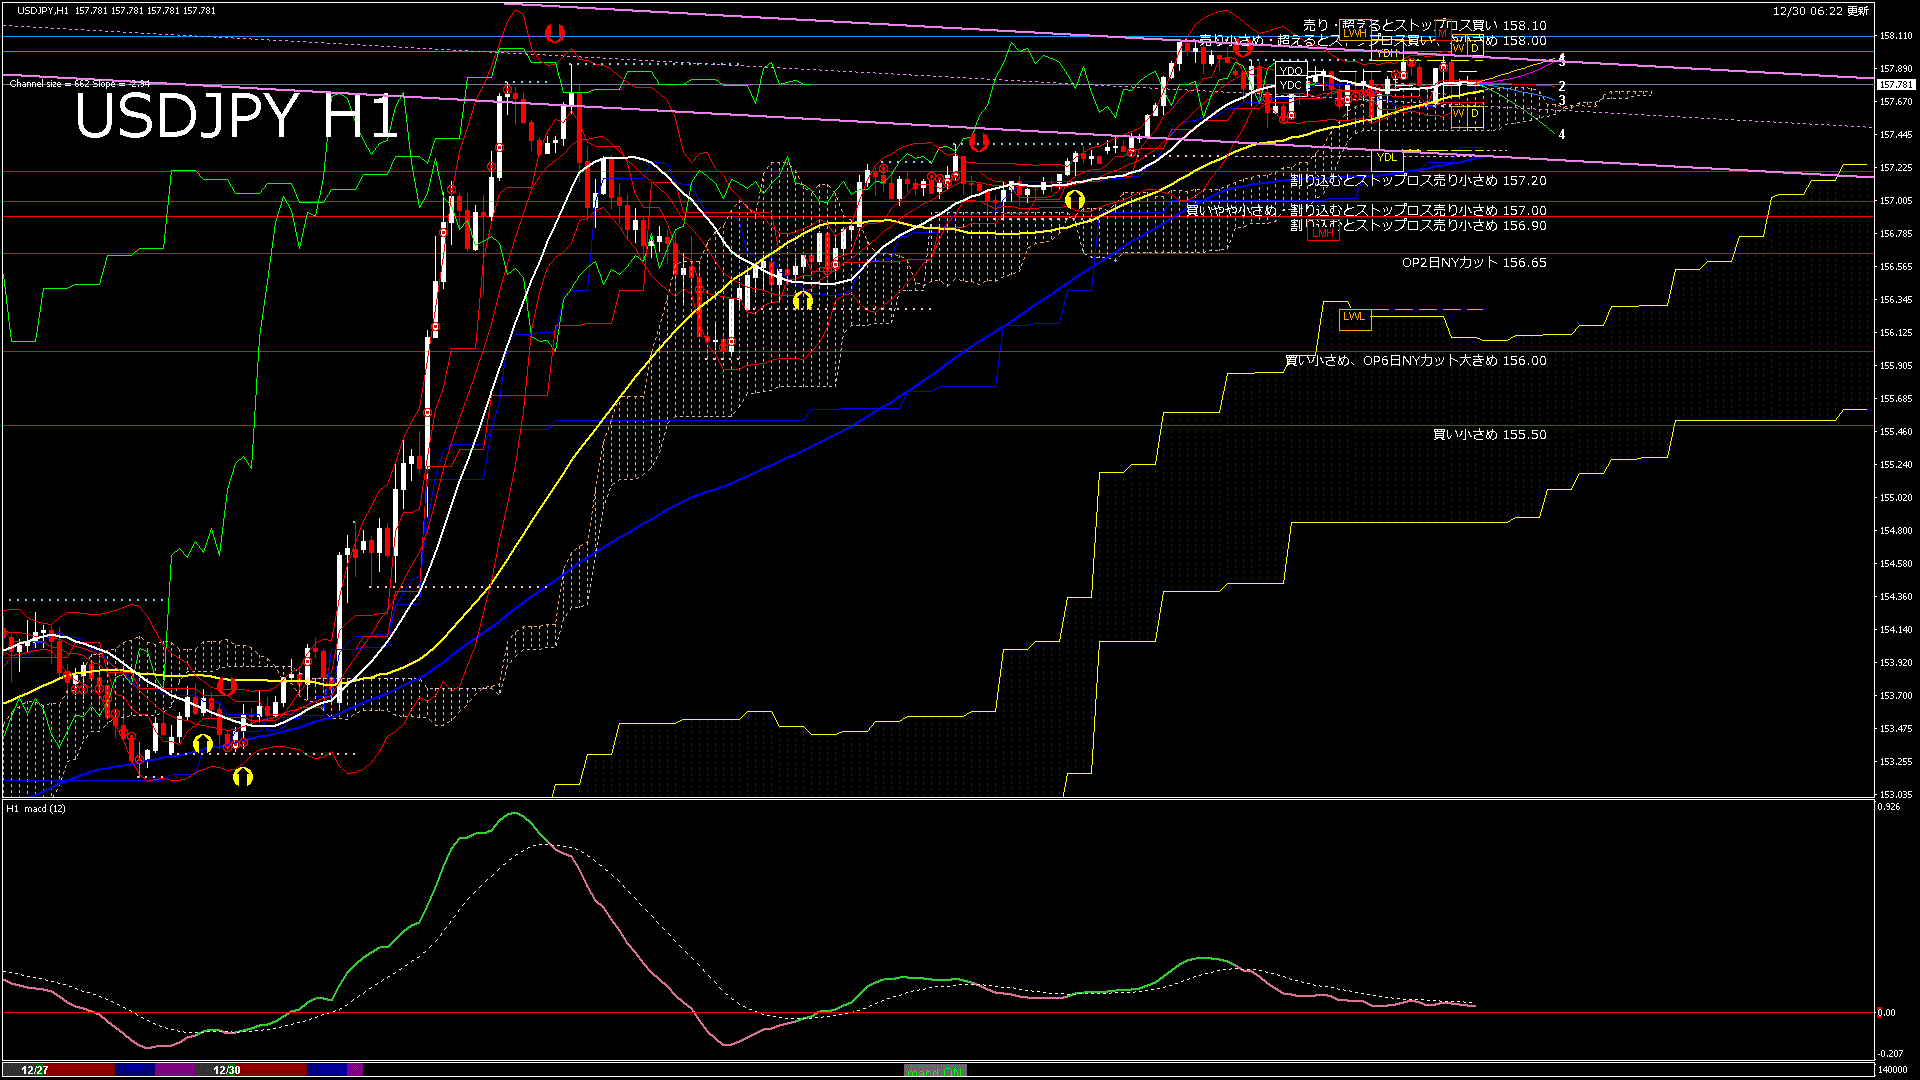Image resolution: width=1920 pixels, height=1080 pixels.
Task: Click the macd ON toggle button
Action: [935, 1070]
